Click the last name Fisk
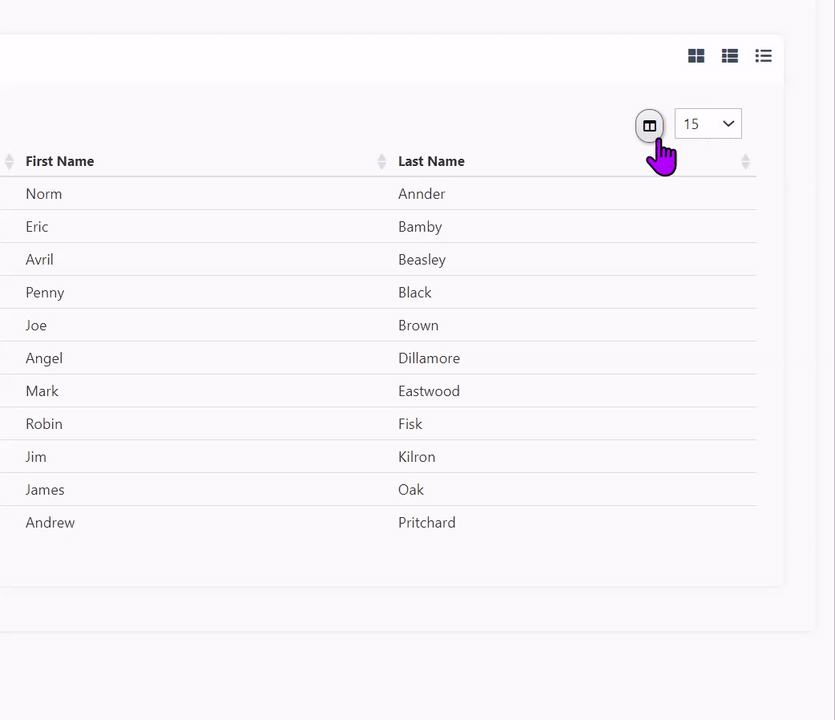 (x=410, y=424)
